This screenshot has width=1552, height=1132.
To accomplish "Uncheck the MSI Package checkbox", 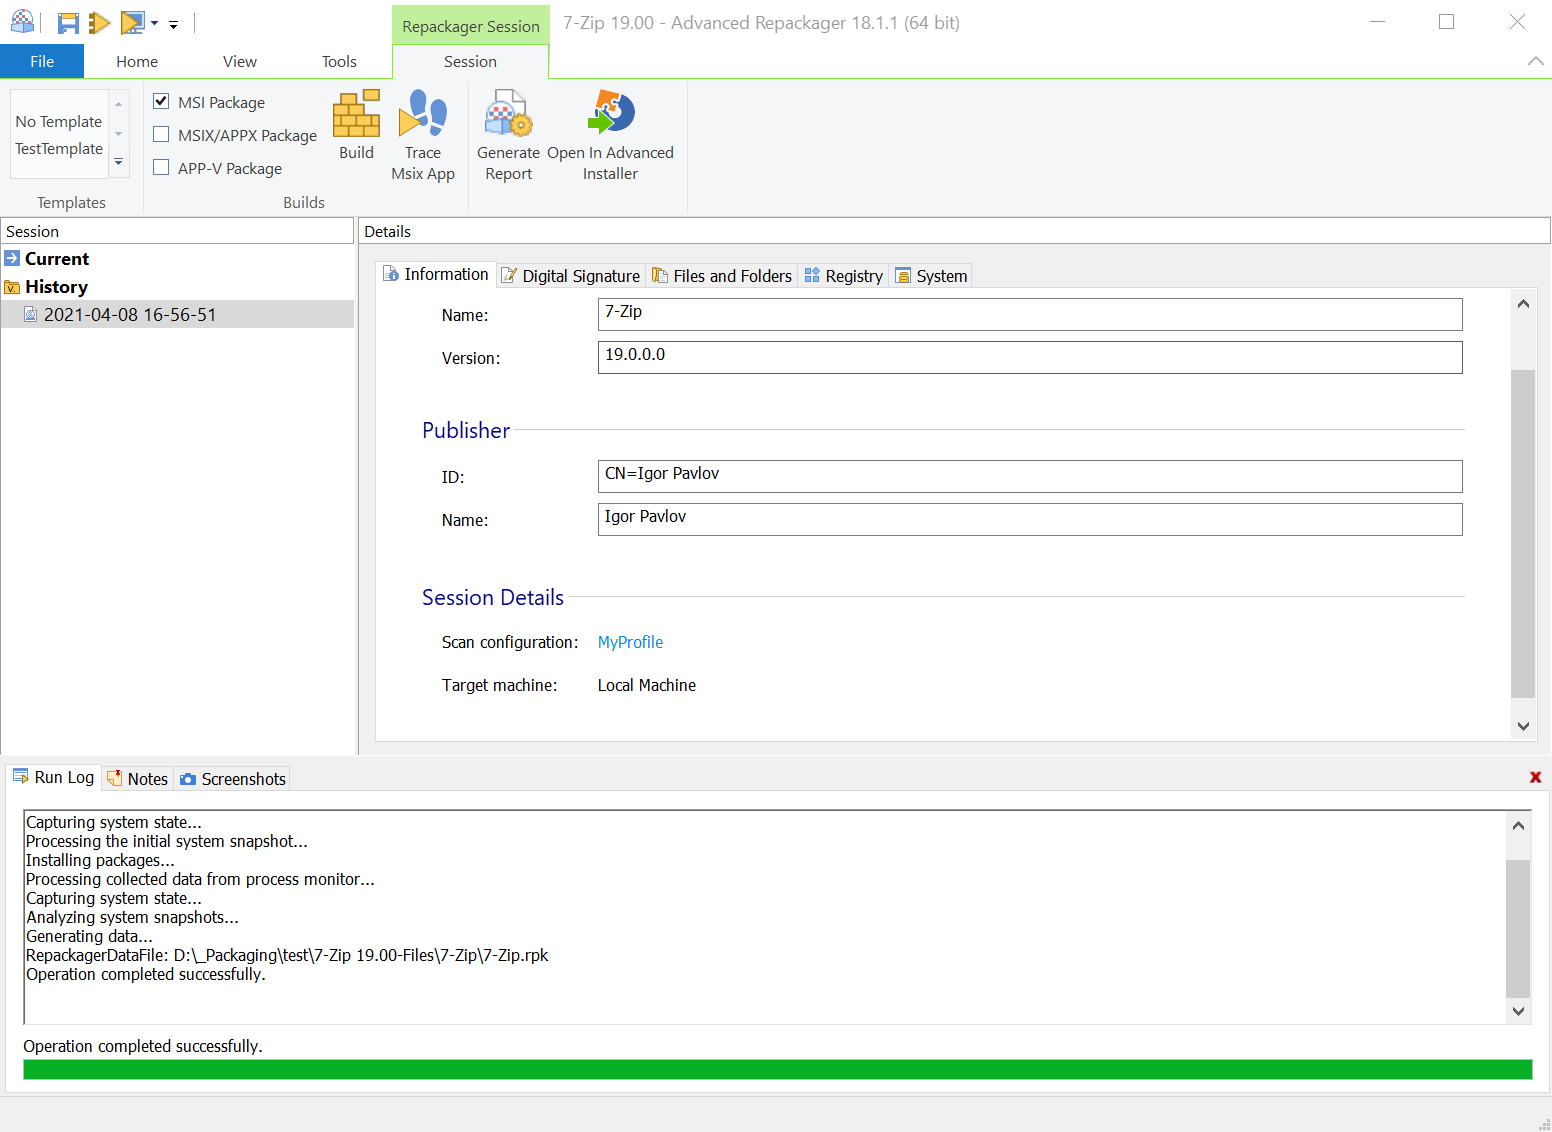I will [x=161, y=101].
